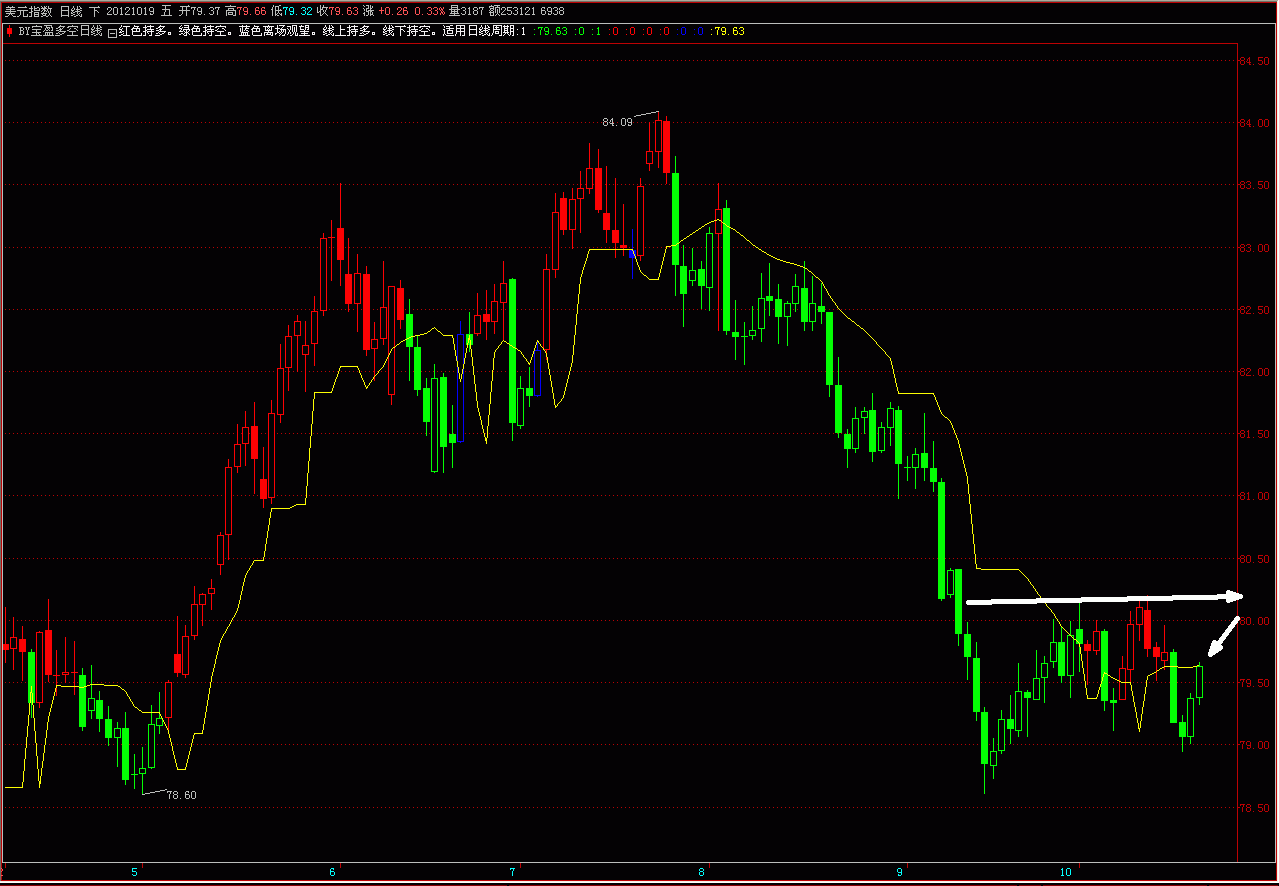Image resolution: width=1279 pixels, height=886 pixels.
Task: Click the opening price 开79.37
Action: tap(199, 11)
